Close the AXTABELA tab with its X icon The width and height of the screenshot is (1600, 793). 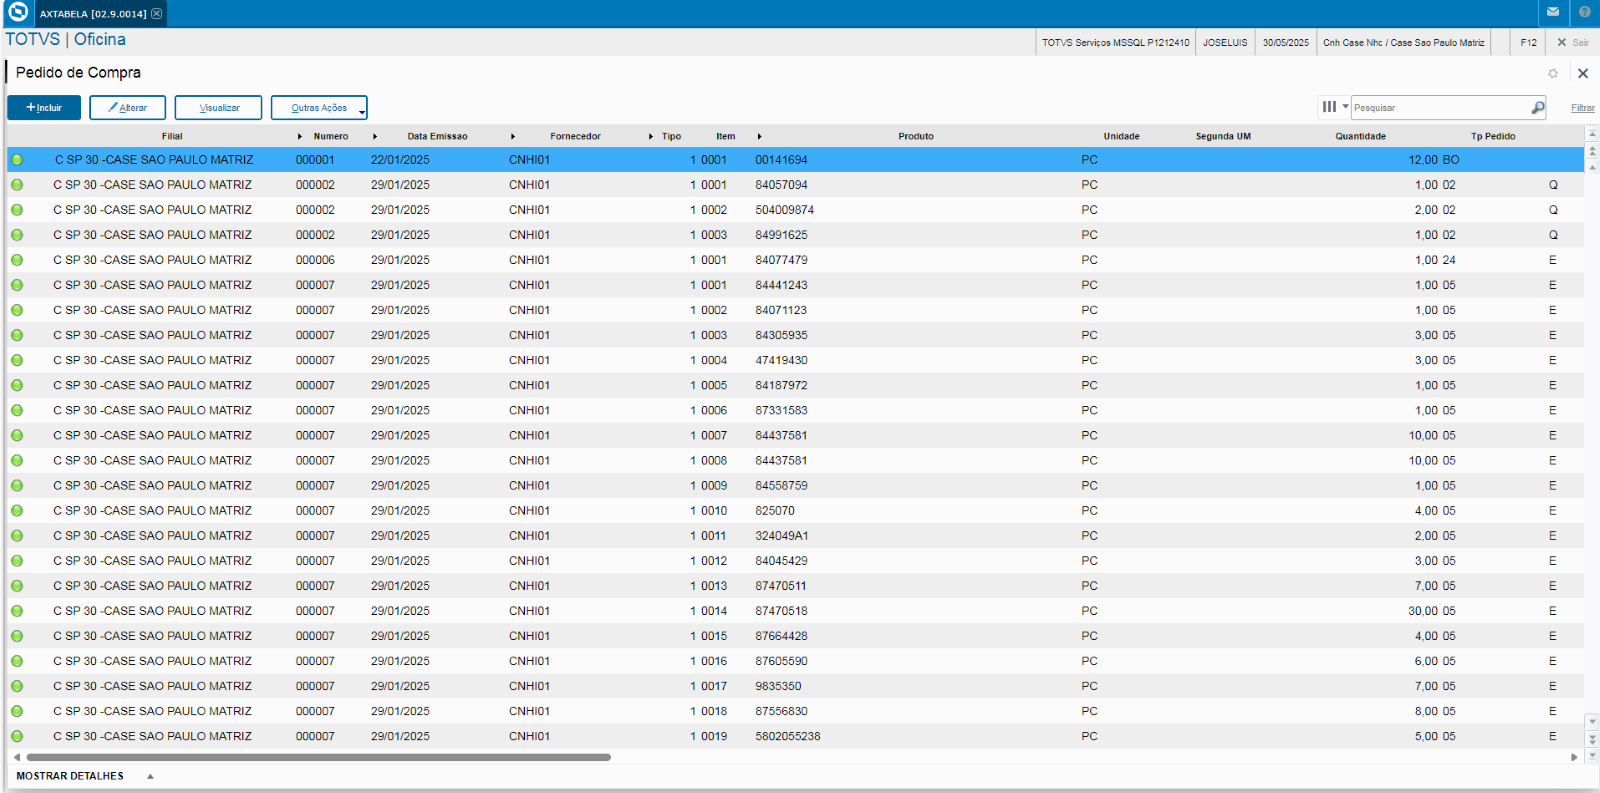[x=156, y=14]
